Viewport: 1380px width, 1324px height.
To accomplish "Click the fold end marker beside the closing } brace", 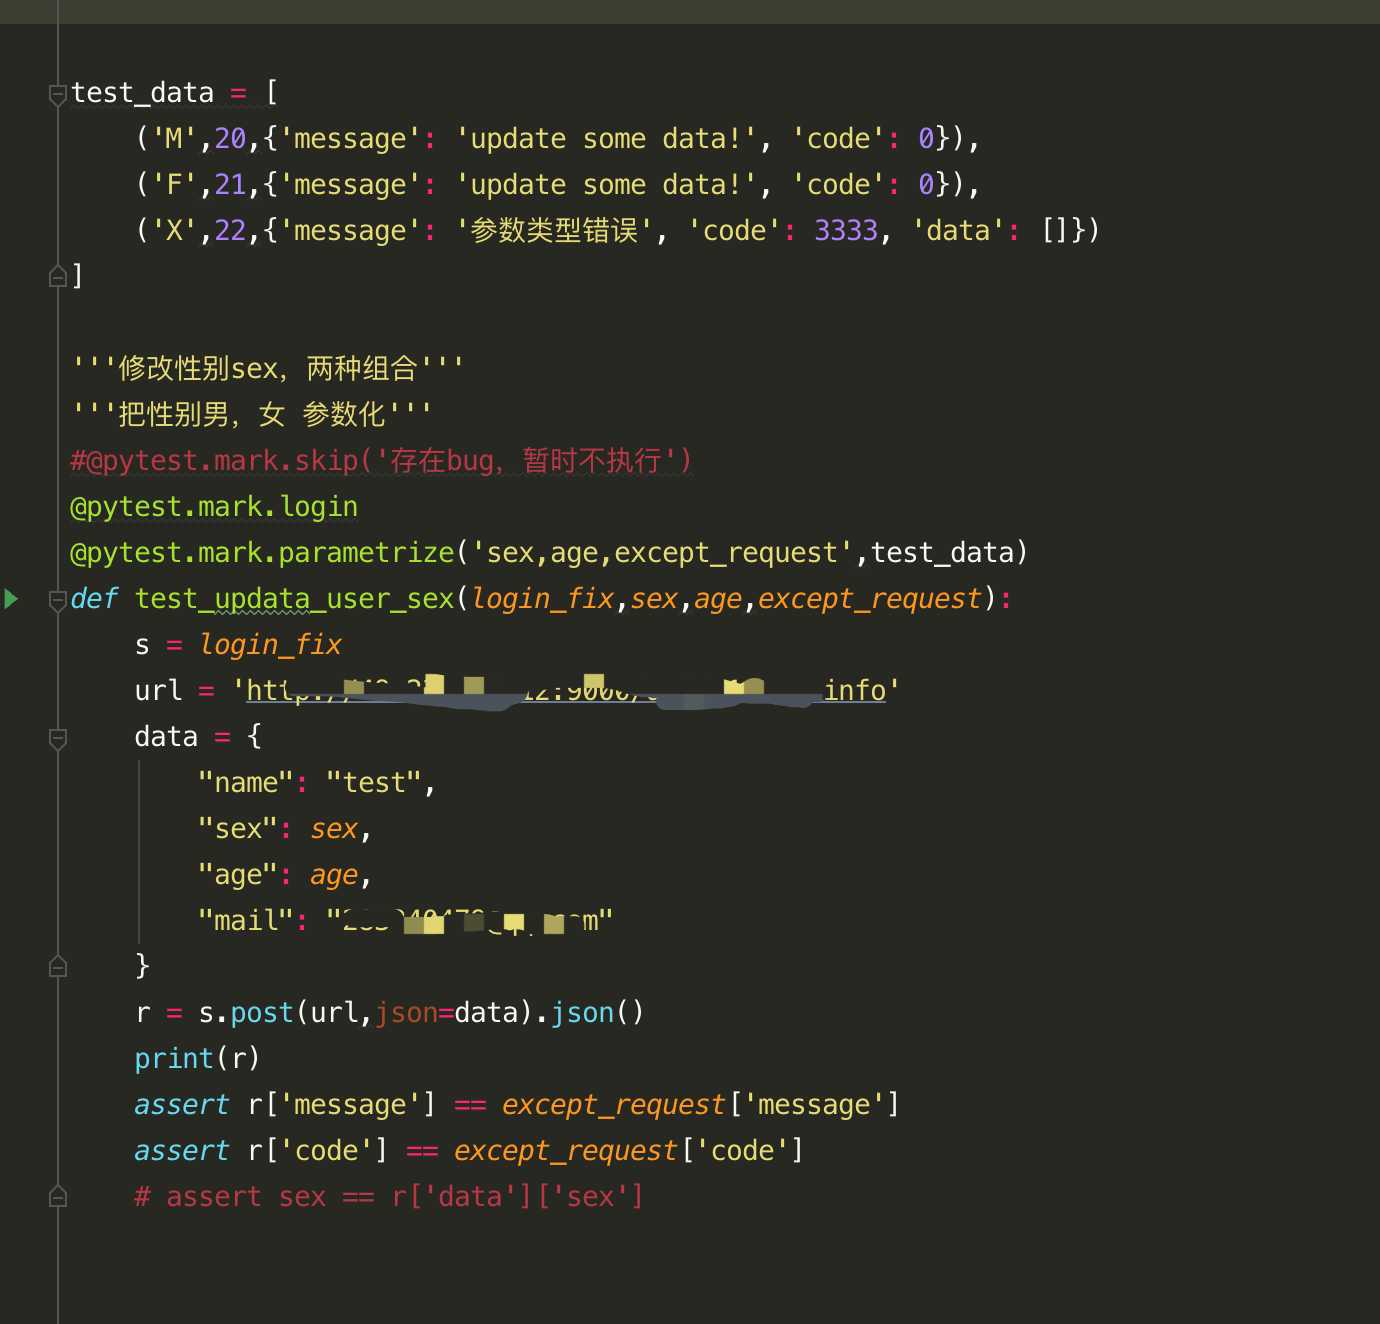I will tap(58, 966).
